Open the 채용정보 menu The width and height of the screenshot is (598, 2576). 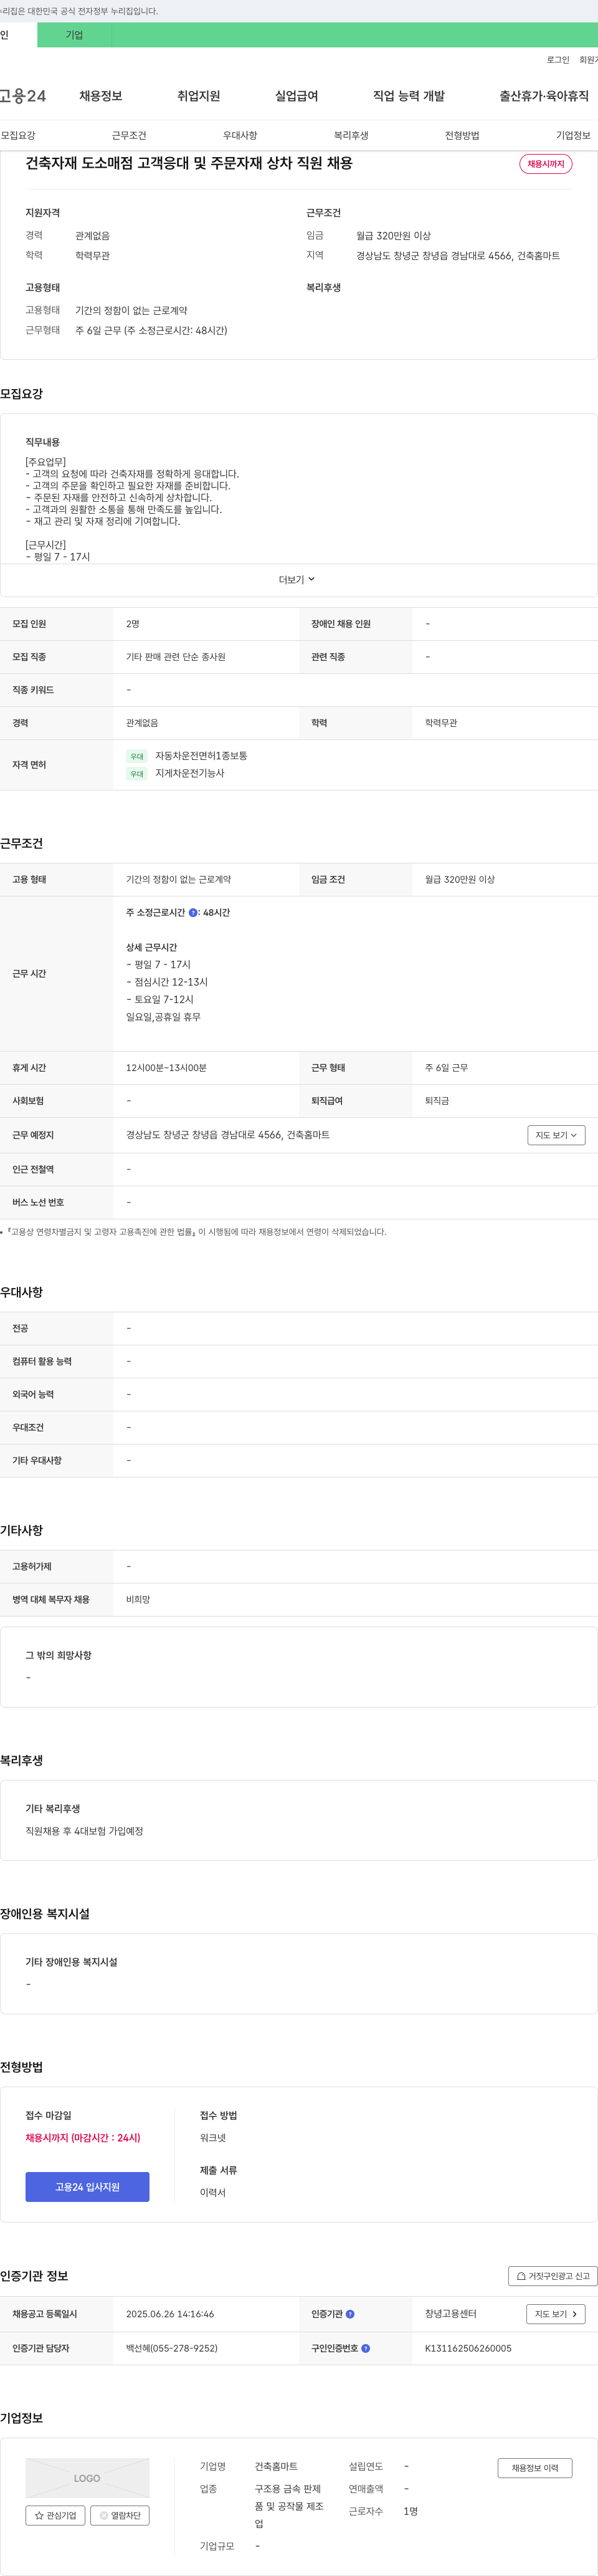101,96
